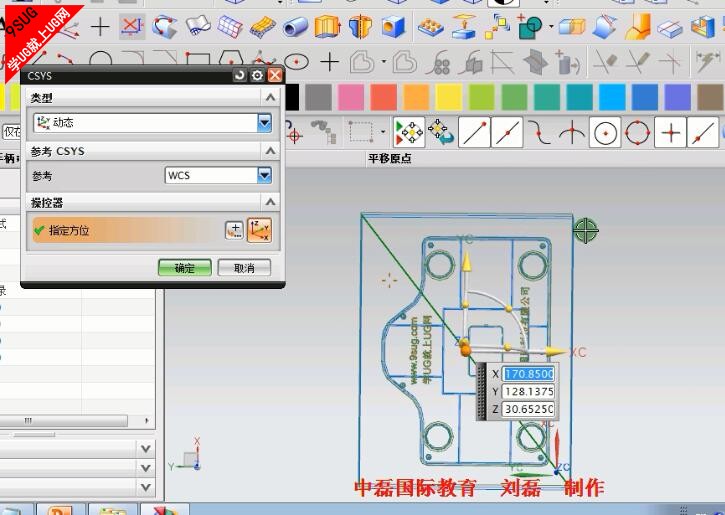Image resolution: width=725 pixels, height=515 pixels.
Task: Collapse the 参考 CSYS section
Action: point(270,151)
